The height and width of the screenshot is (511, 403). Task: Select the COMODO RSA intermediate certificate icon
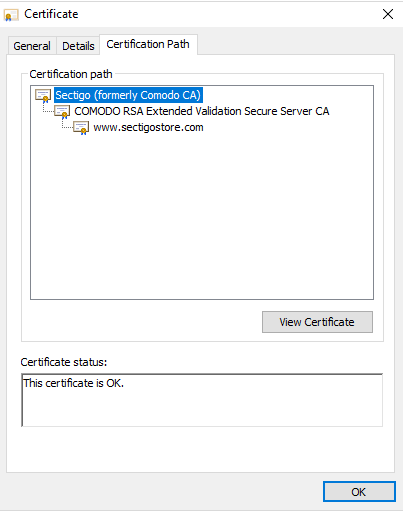(x=62, y=112)
